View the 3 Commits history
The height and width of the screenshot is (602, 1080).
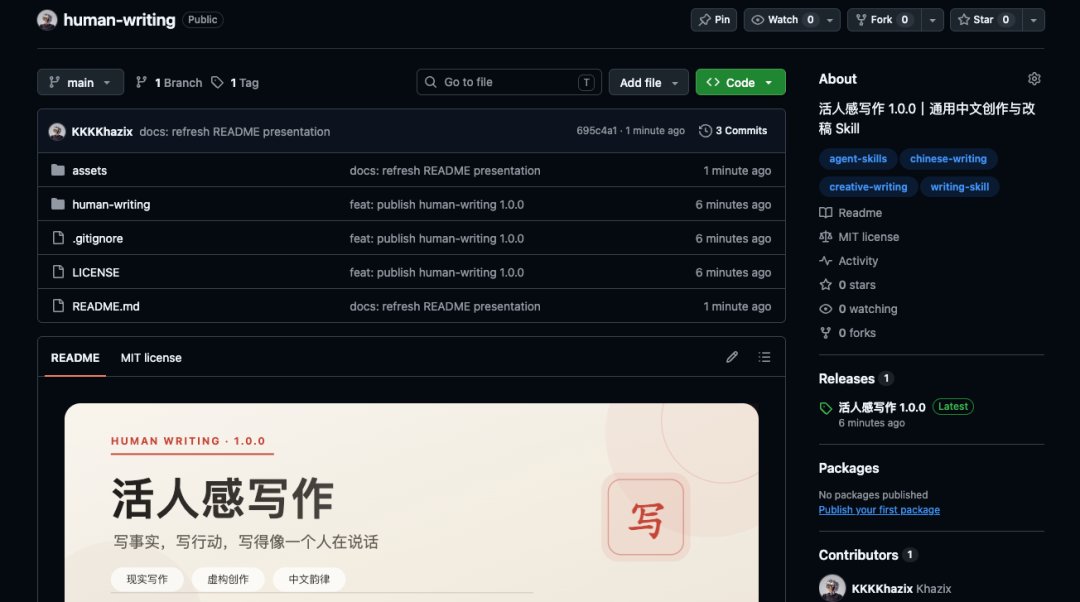(733, 131)
